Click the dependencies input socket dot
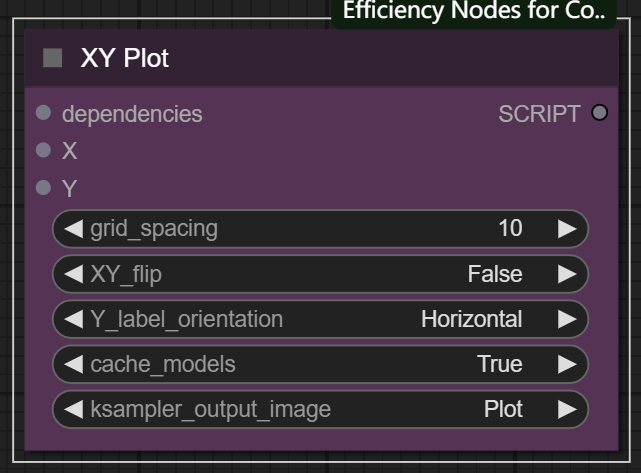The width and height of the screenshot is (641, 473). 43,114
